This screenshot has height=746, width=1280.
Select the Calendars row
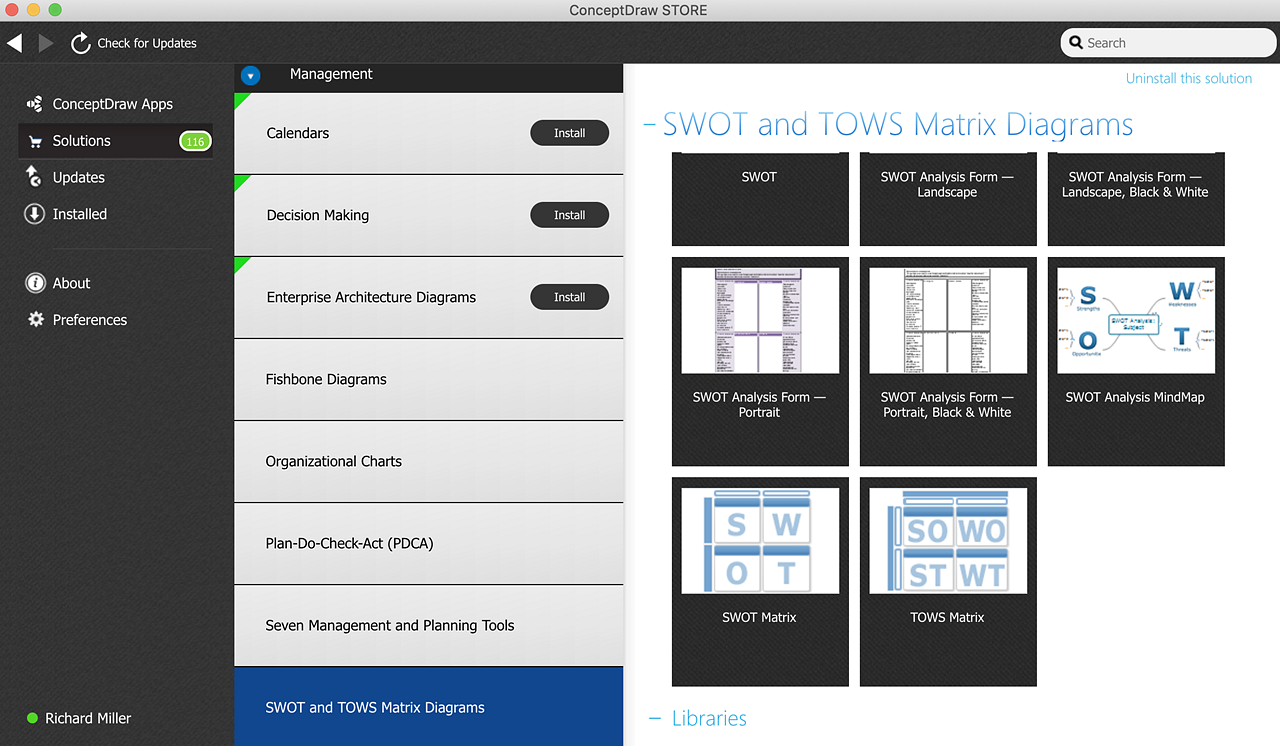[x=428, y=133]
